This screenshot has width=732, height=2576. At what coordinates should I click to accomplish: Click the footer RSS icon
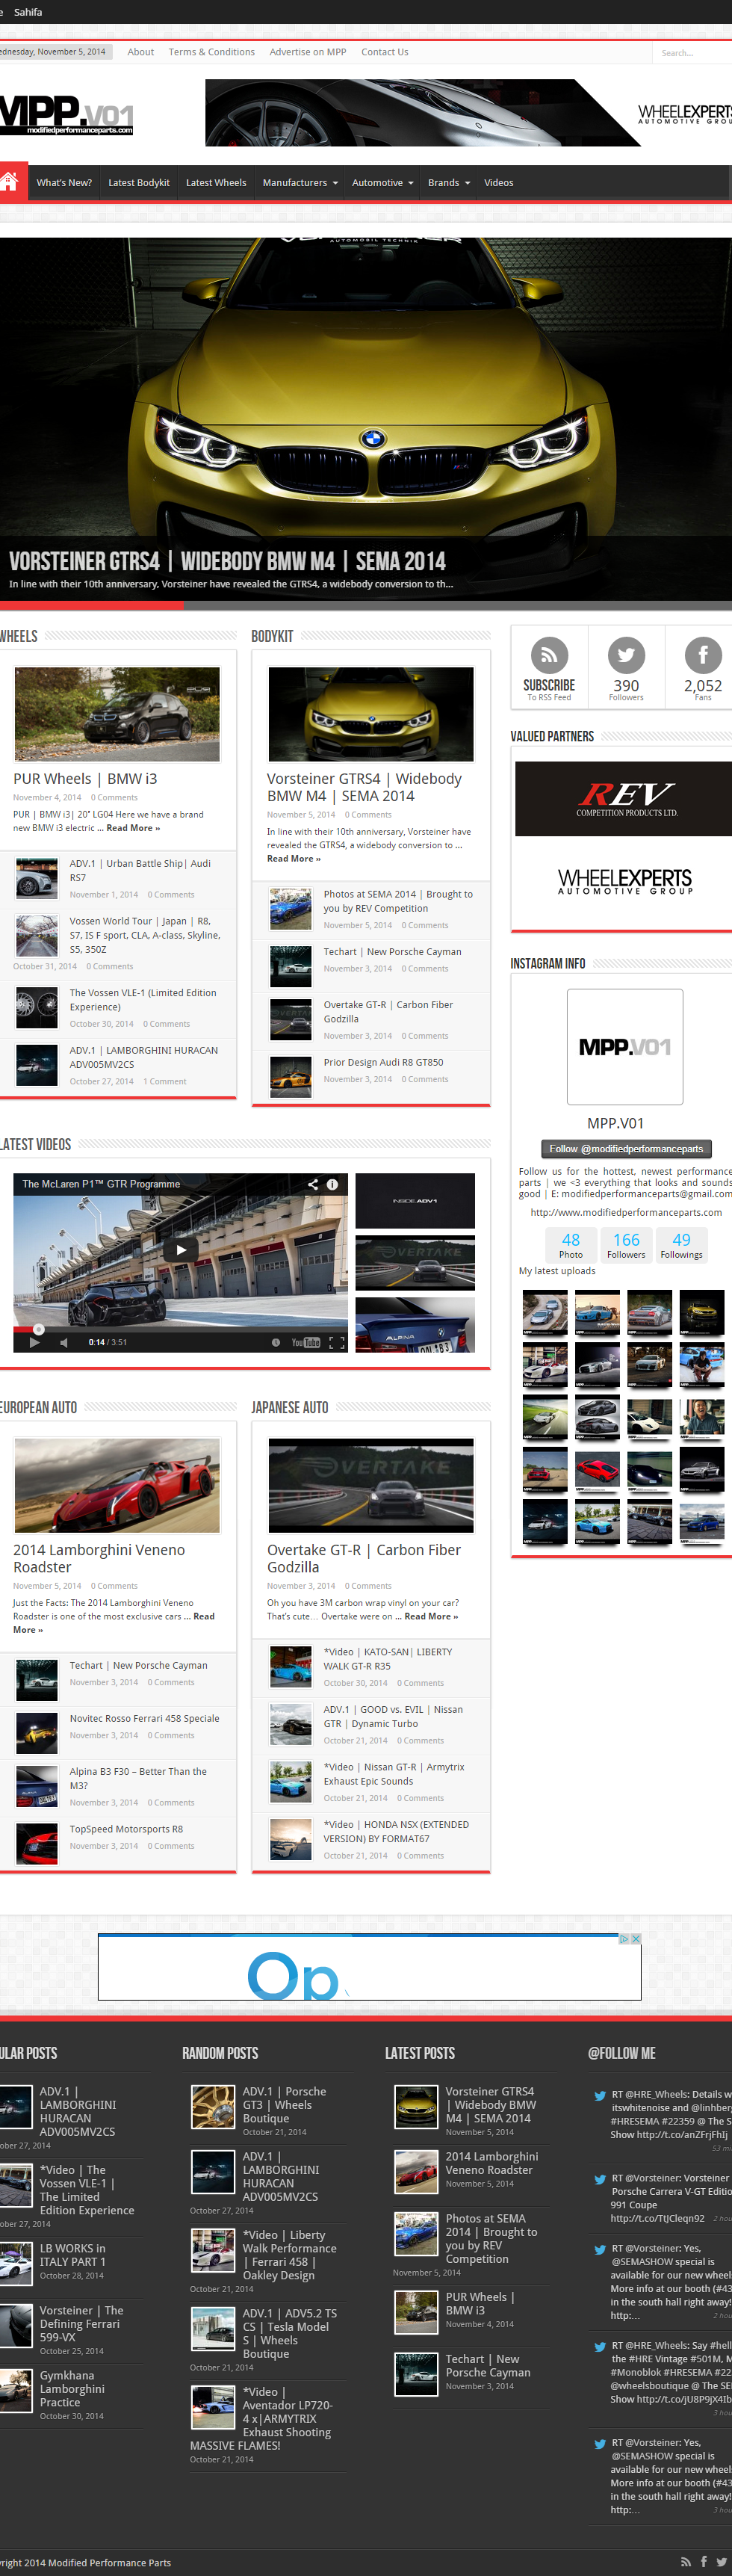coord(686,2561)
